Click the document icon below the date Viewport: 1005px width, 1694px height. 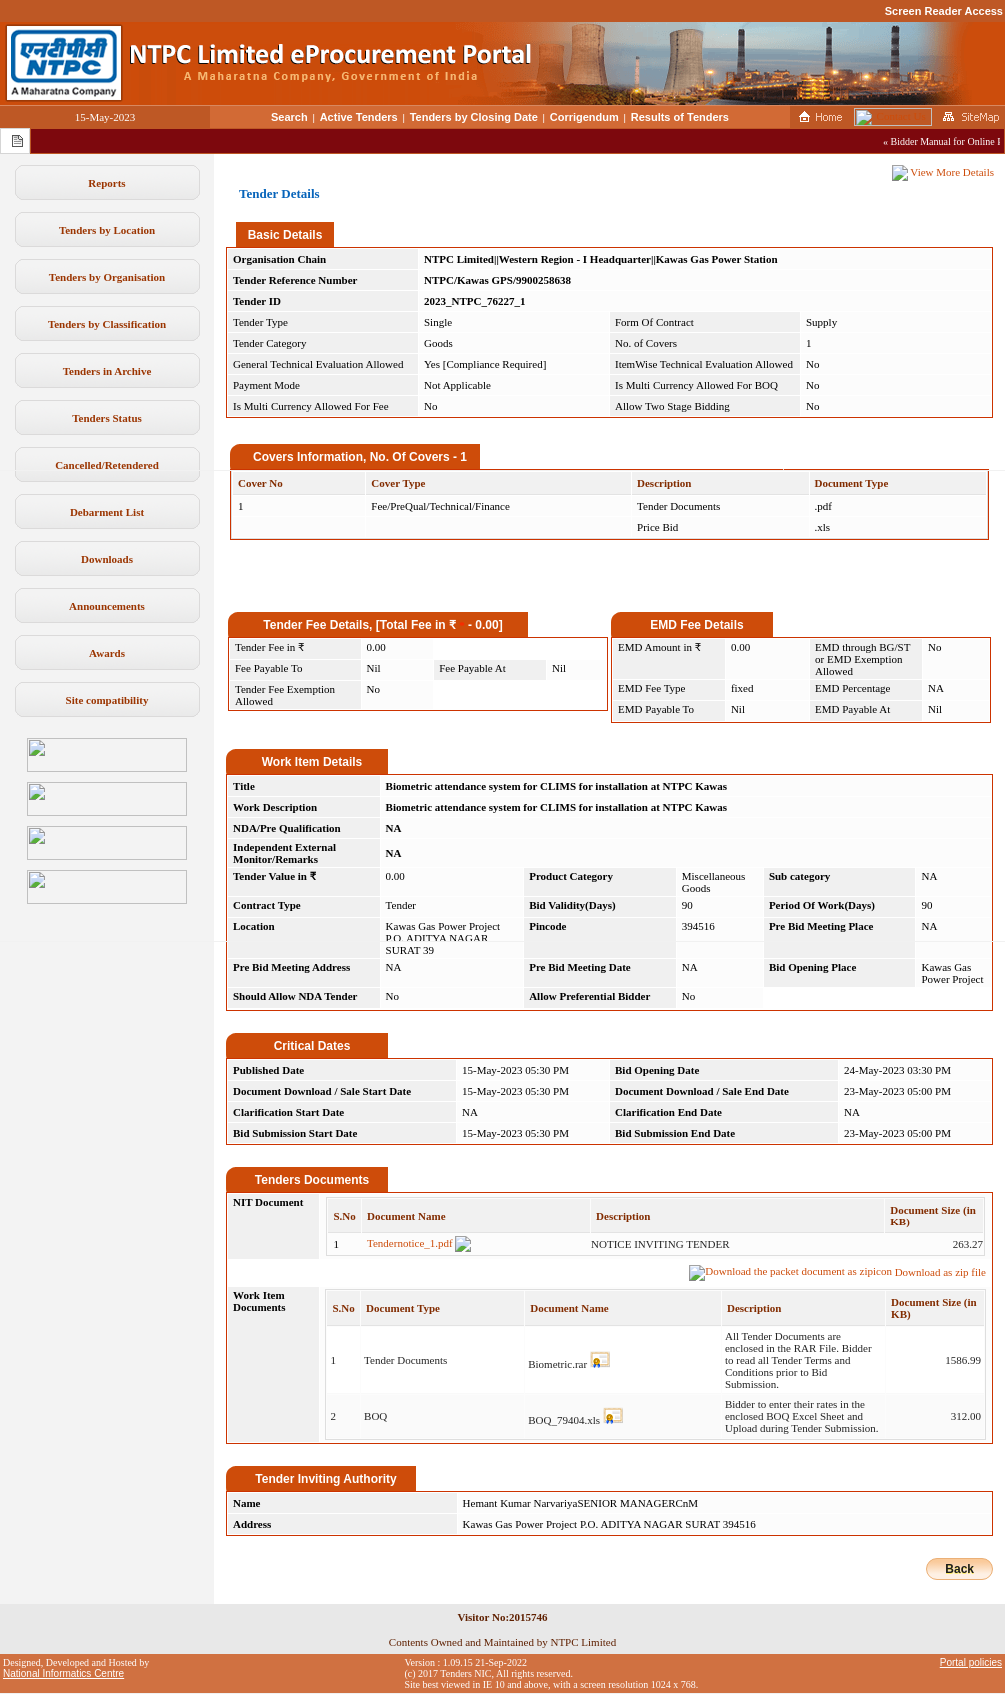point(17,141)
